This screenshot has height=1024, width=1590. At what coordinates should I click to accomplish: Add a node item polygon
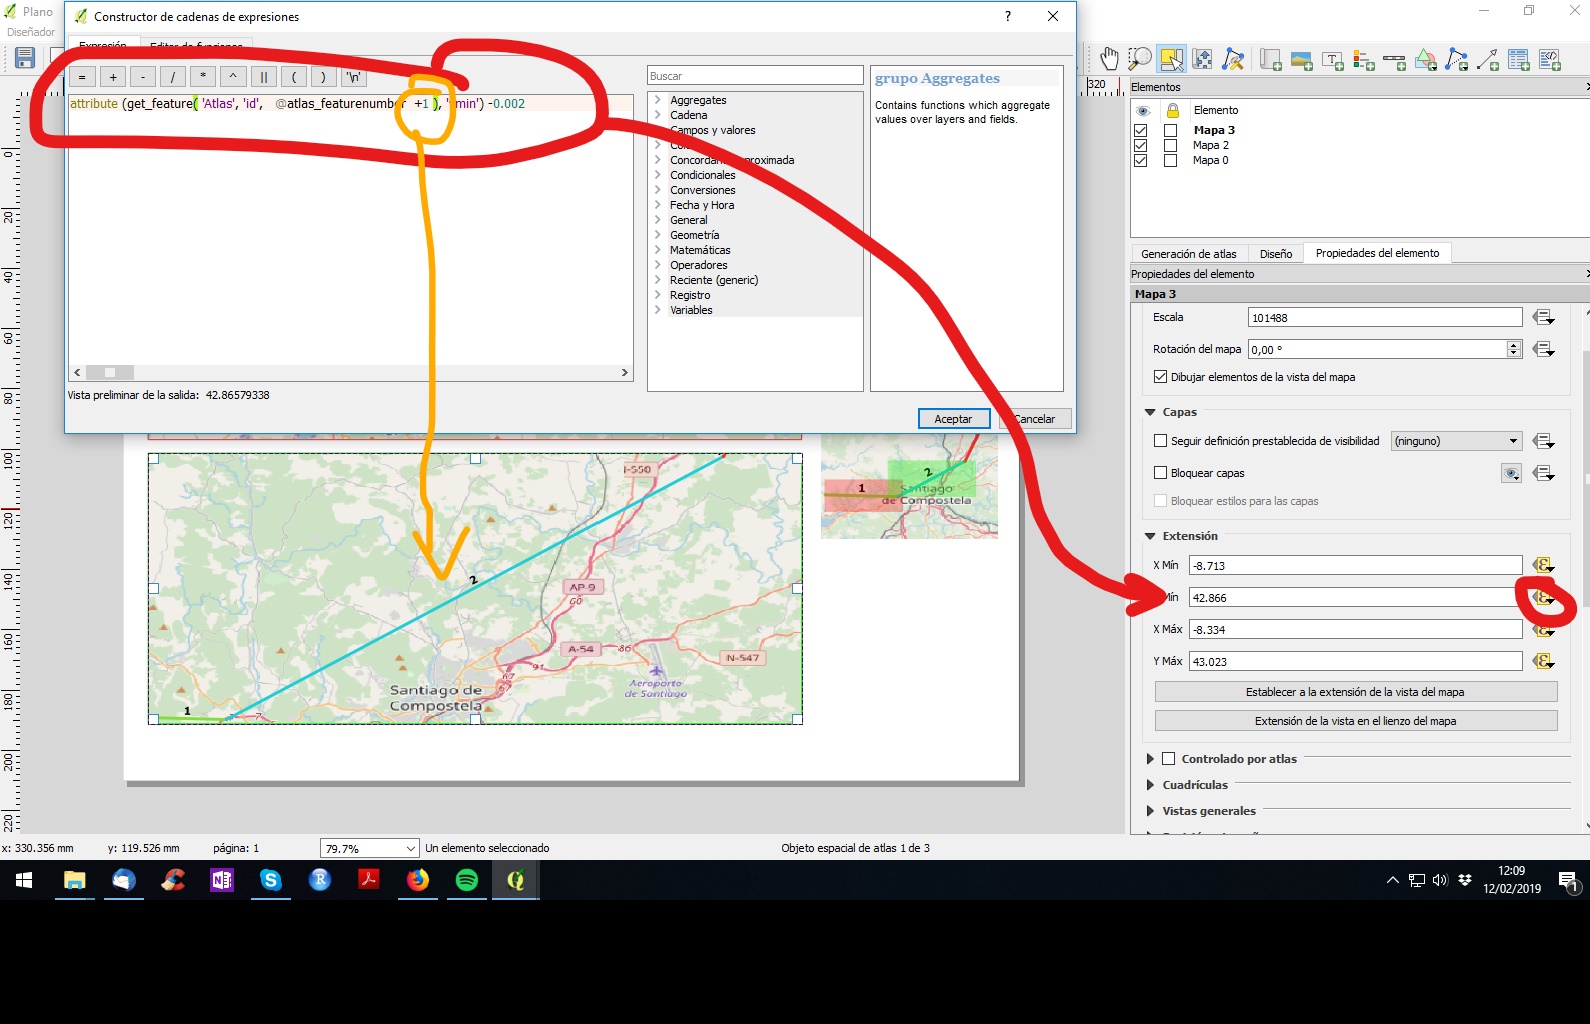tap(1457, 60)
